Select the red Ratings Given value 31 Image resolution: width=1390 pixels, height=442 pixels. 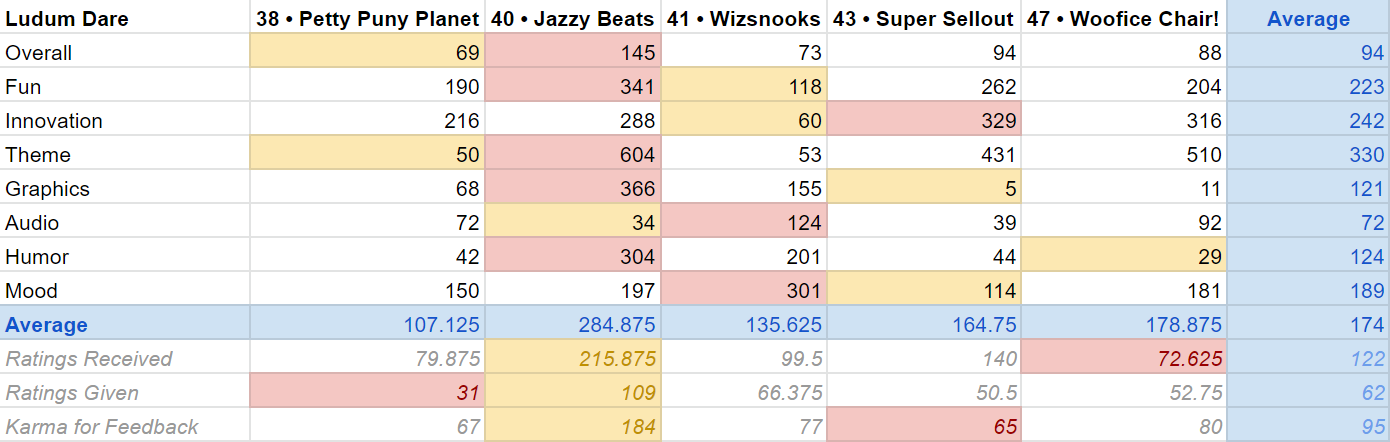coord(367,392)
